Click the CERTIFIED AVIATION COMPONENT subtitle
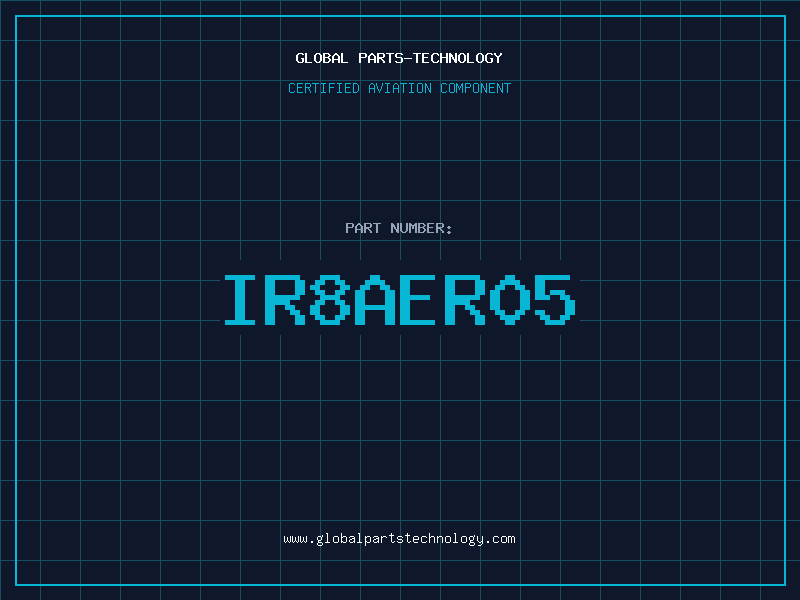Viewport: 800px width, 600px height. tap(399, 88)
